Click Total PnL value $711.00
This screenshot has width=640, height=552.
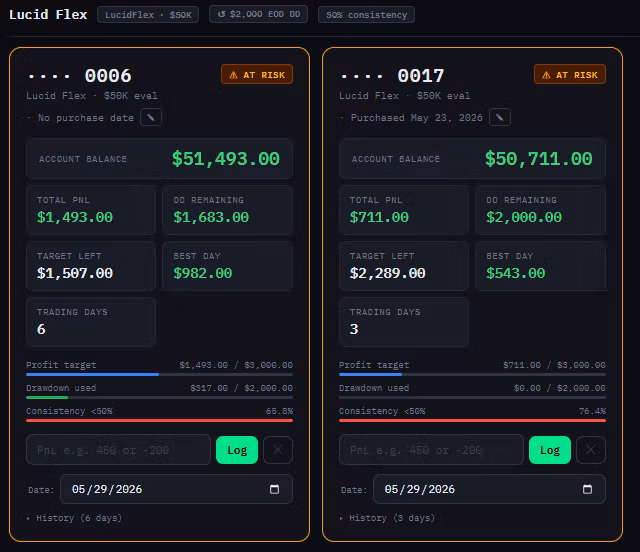(x=379, y=217)
